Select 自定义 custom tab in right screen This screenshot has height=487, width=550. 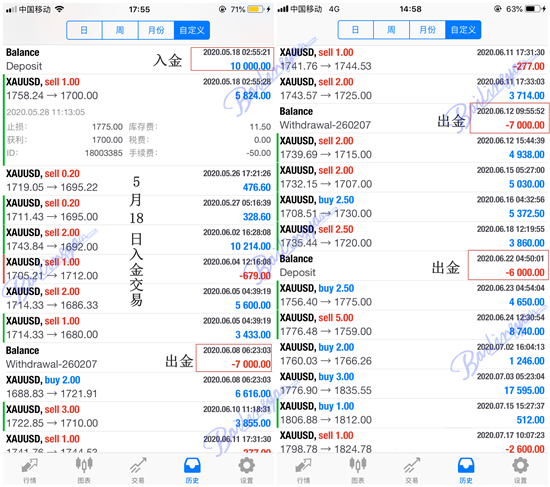[463, 30]
